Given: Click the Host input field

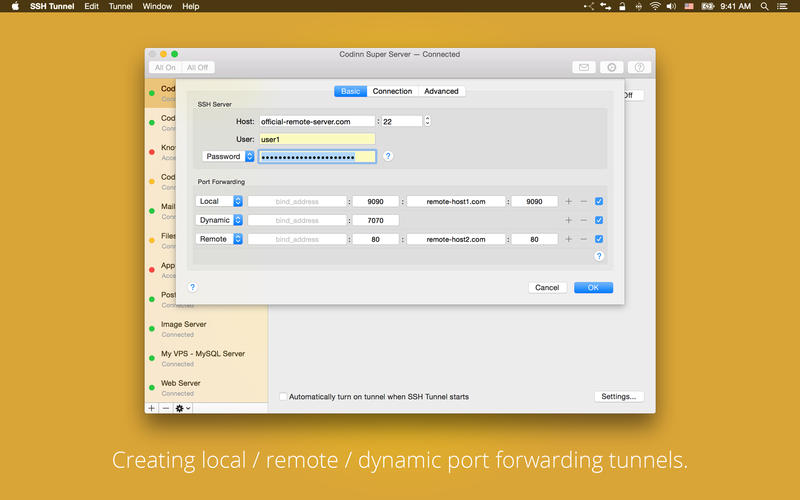Looking at the screenshot, I should pyautogui.click(x=317, y=121).
